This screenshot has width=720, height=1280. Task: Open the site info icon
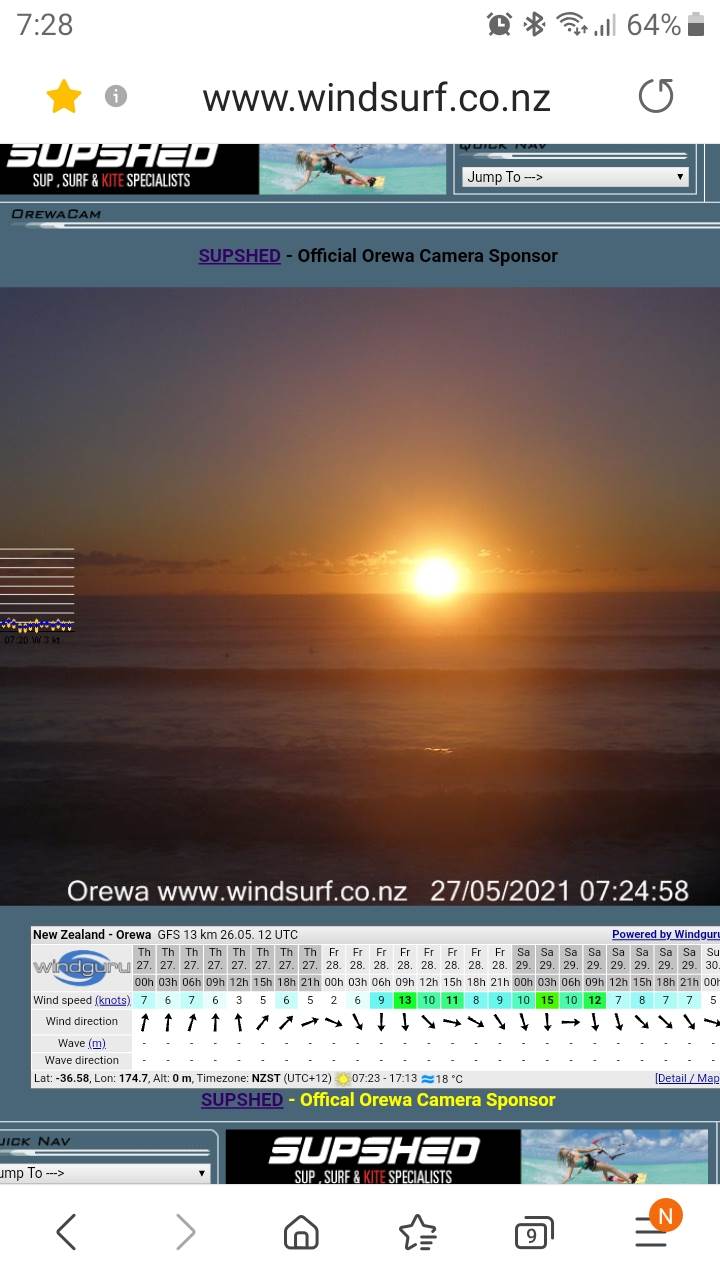coord(116,96)
